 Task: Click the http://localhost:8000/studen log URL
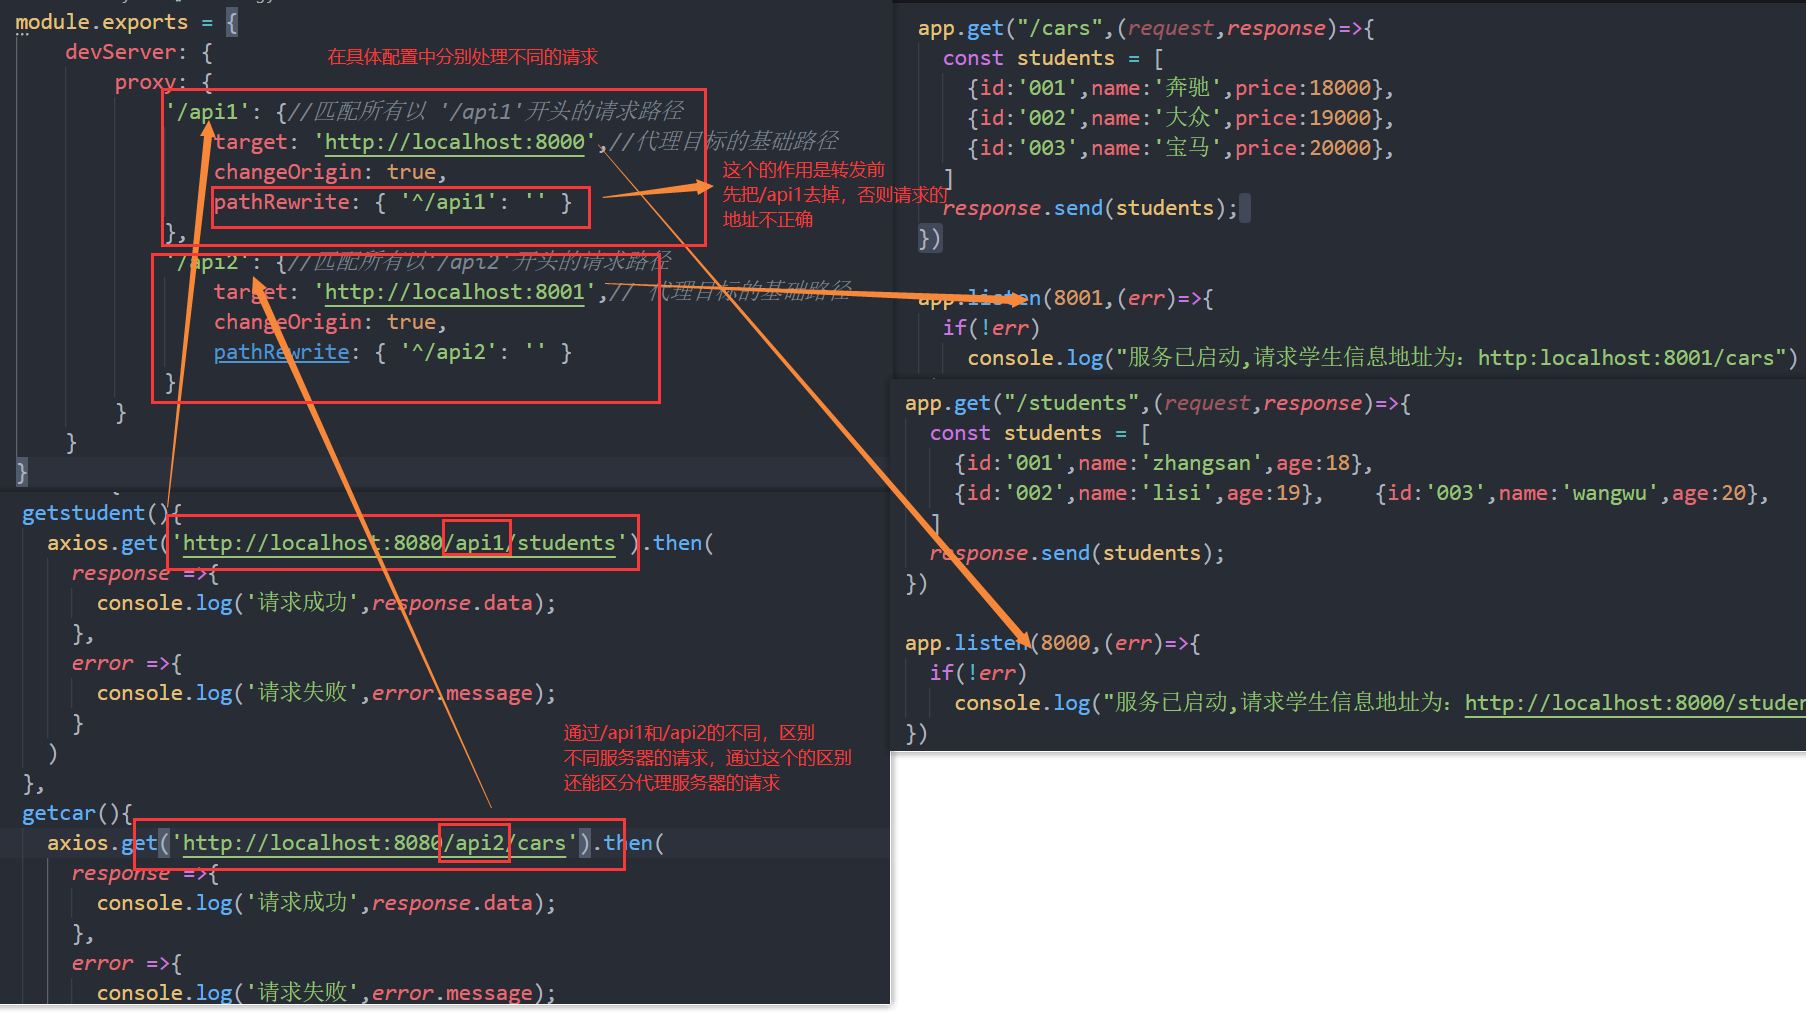click(x=1635, y=703)
